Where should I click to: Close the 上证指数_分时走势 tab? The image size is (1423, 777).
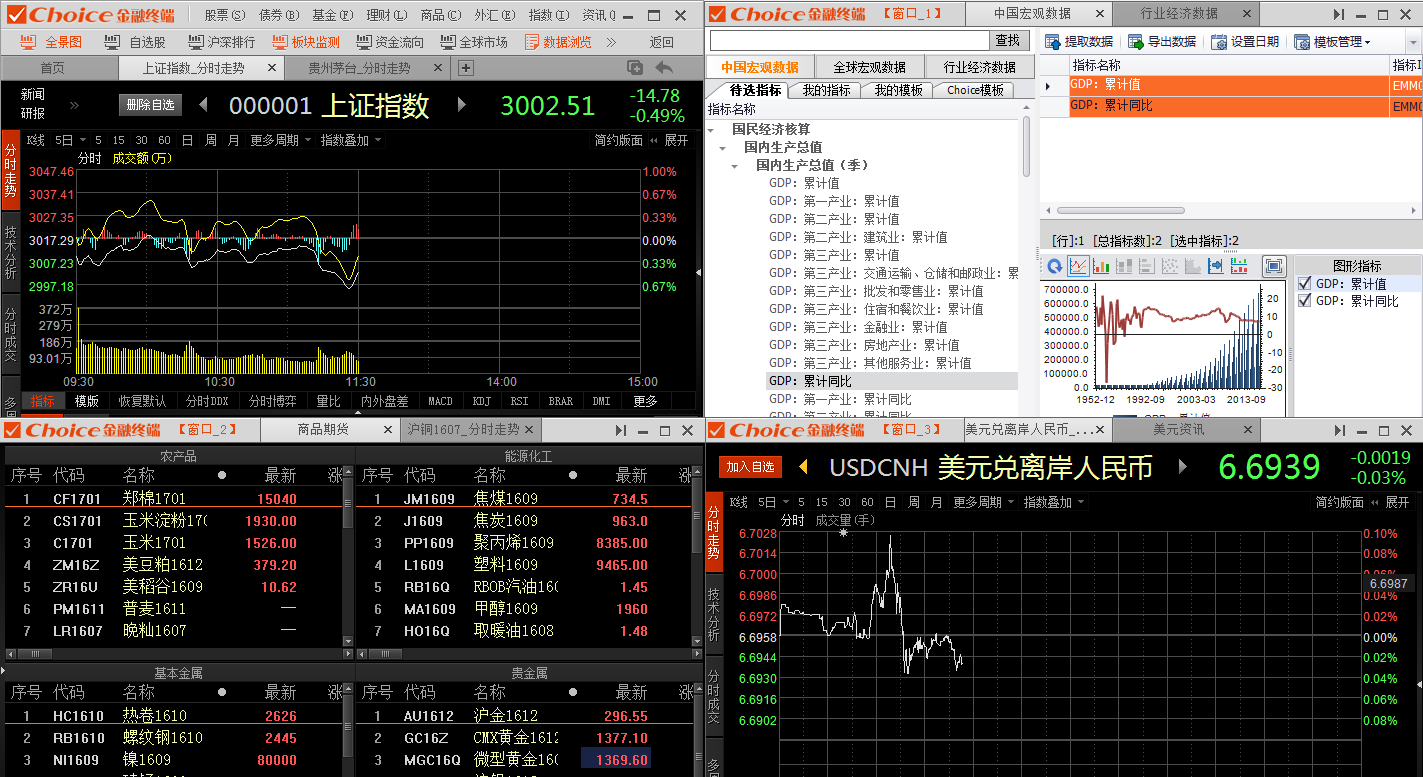271,67
